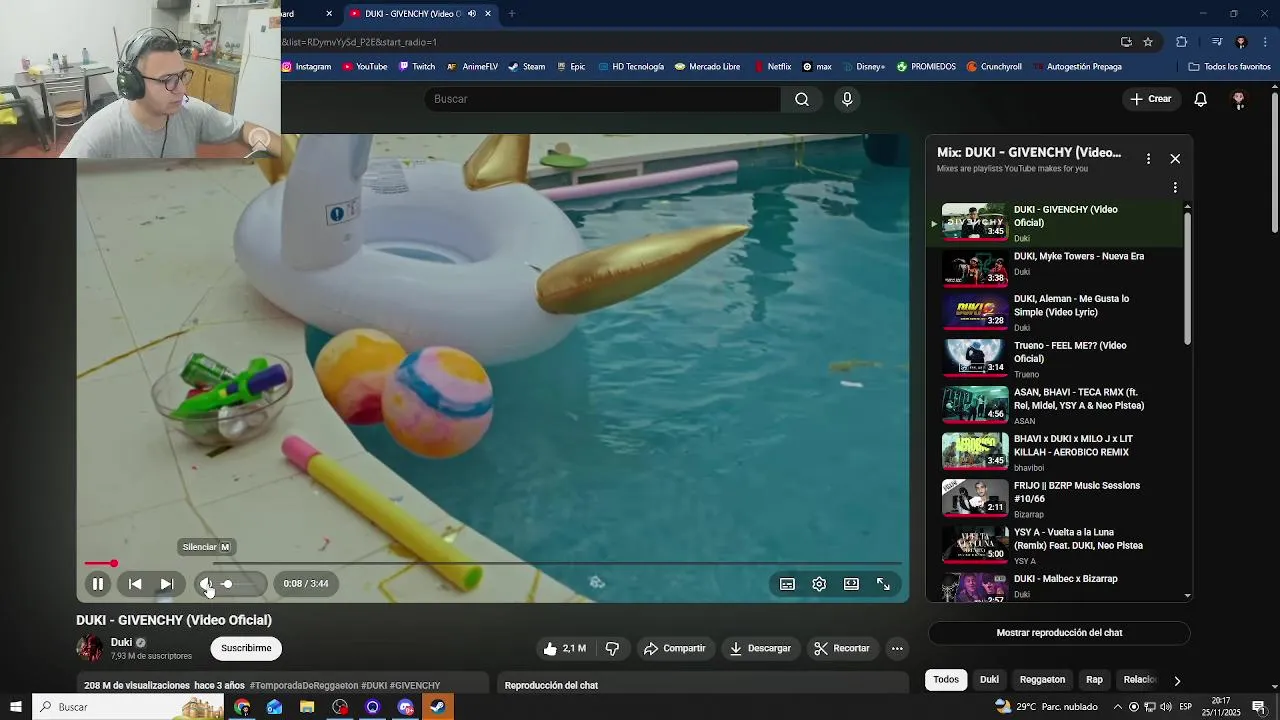Enter fullscreen mode on the video
1280x720 pixels.
coord(883,584)
